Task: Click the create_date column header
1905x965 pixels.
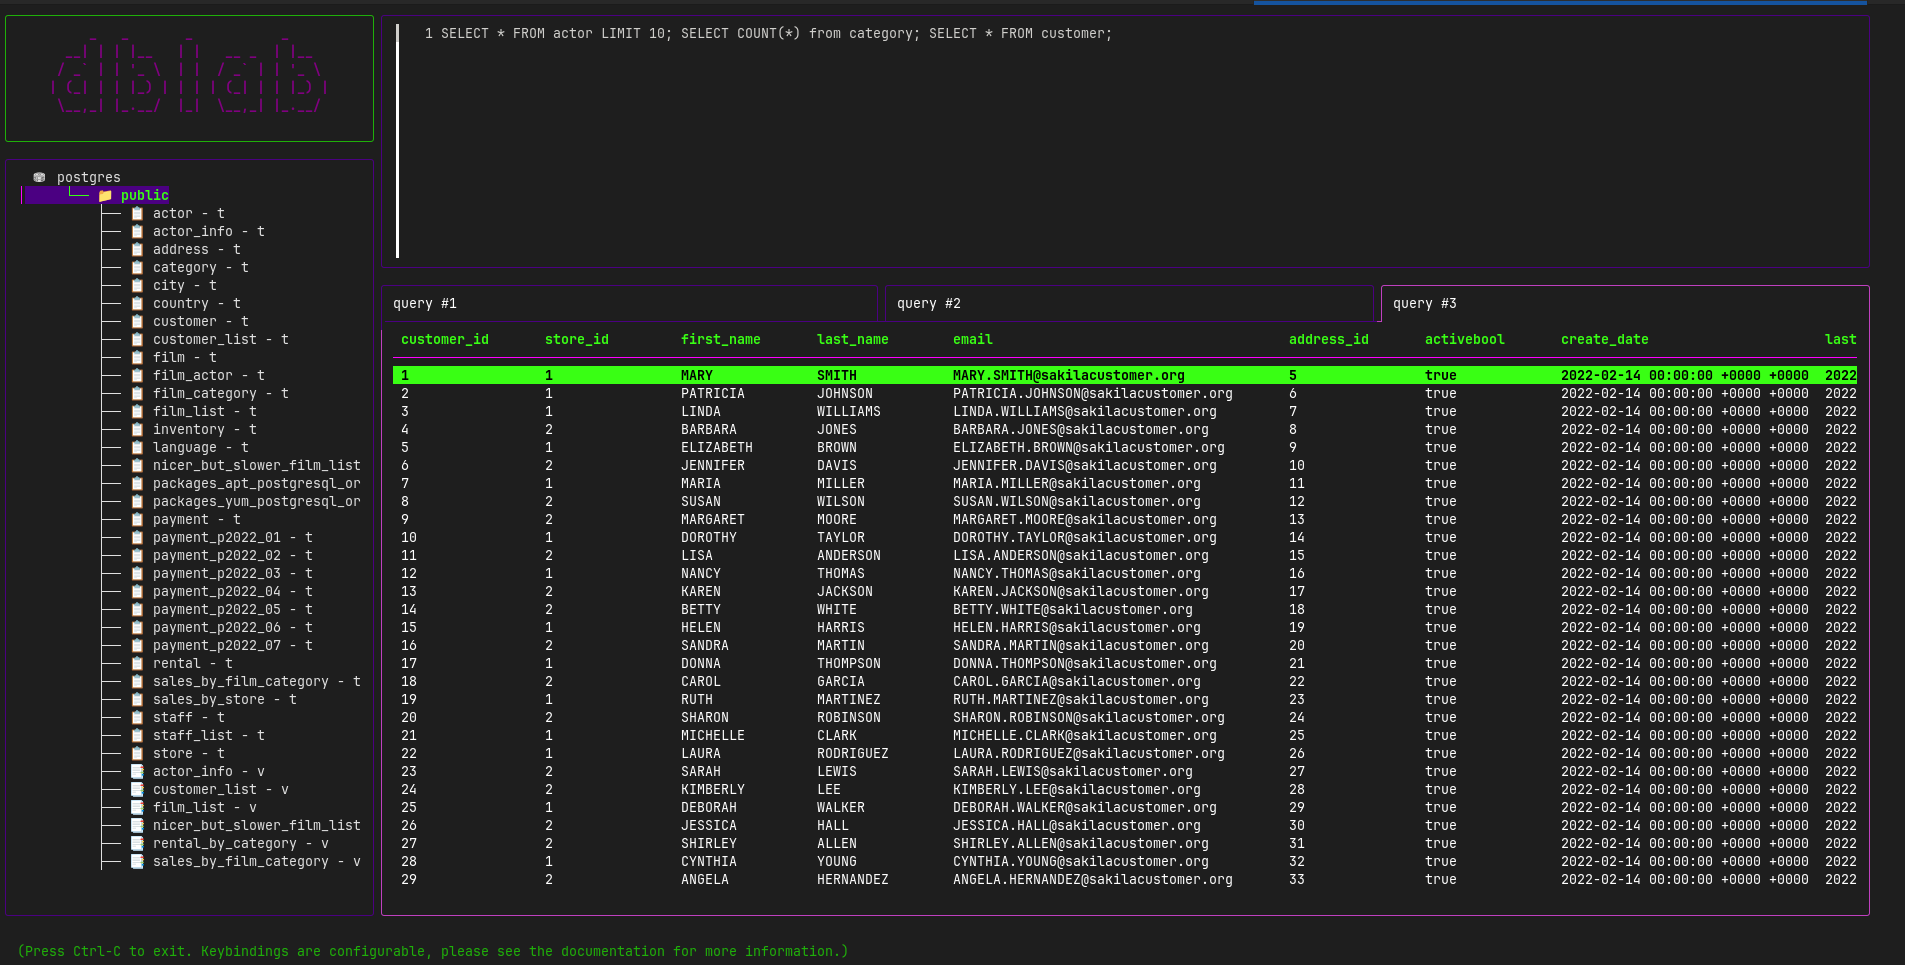Action: 1605,339
